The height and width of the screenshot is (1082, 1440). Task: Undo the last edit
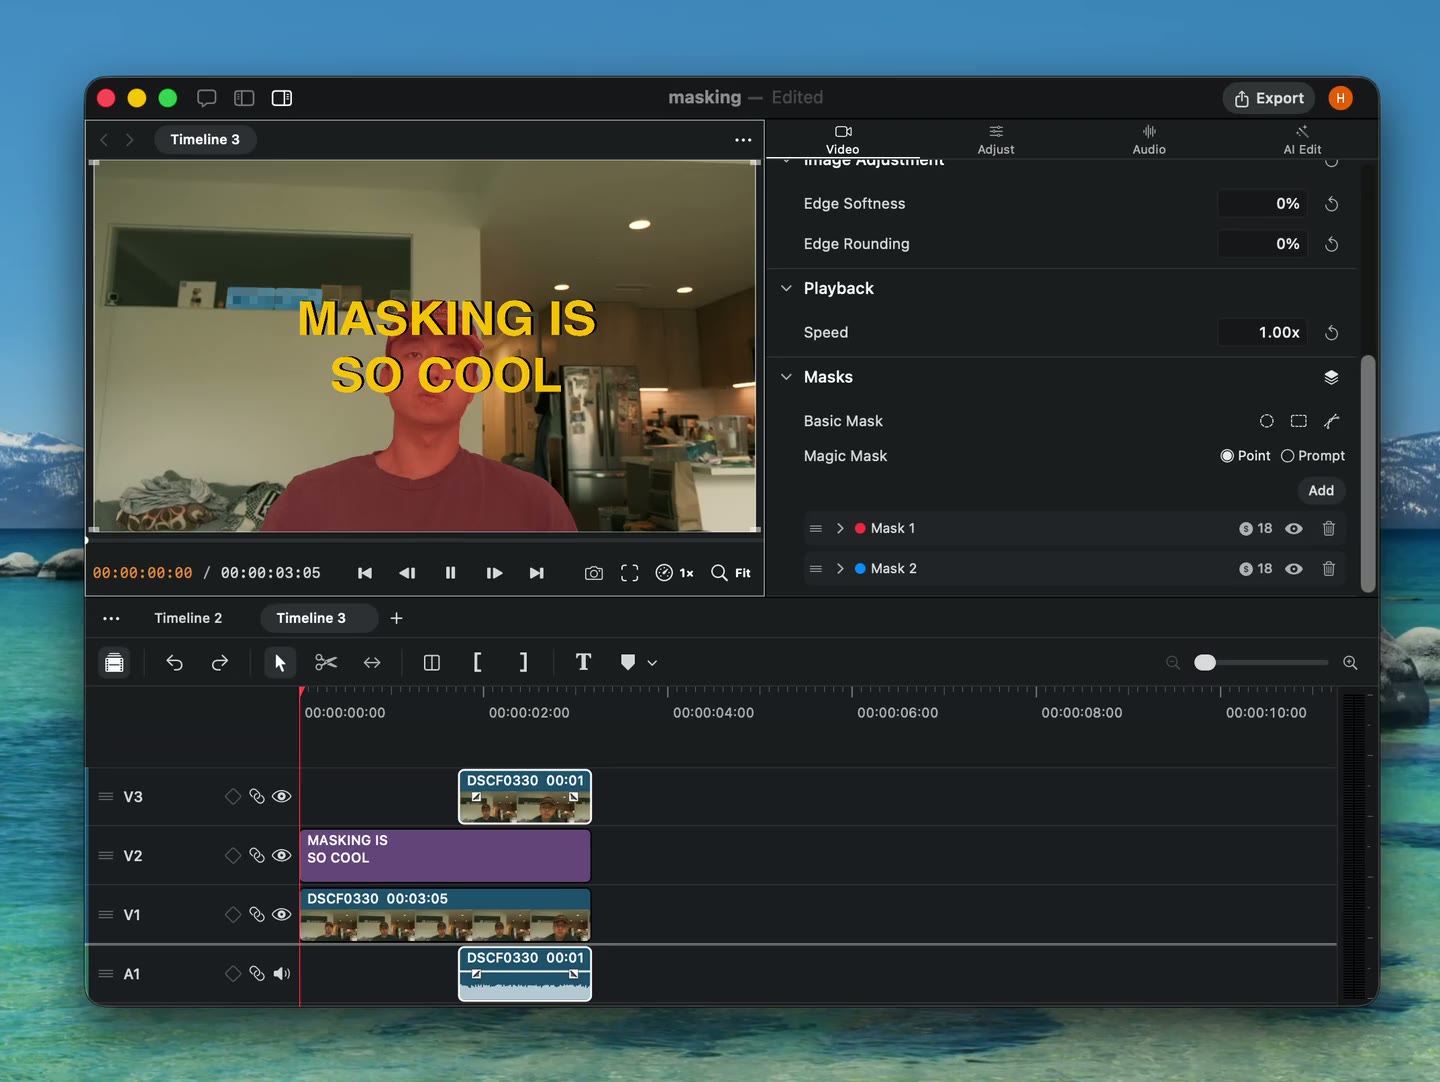tap(174, 662)
